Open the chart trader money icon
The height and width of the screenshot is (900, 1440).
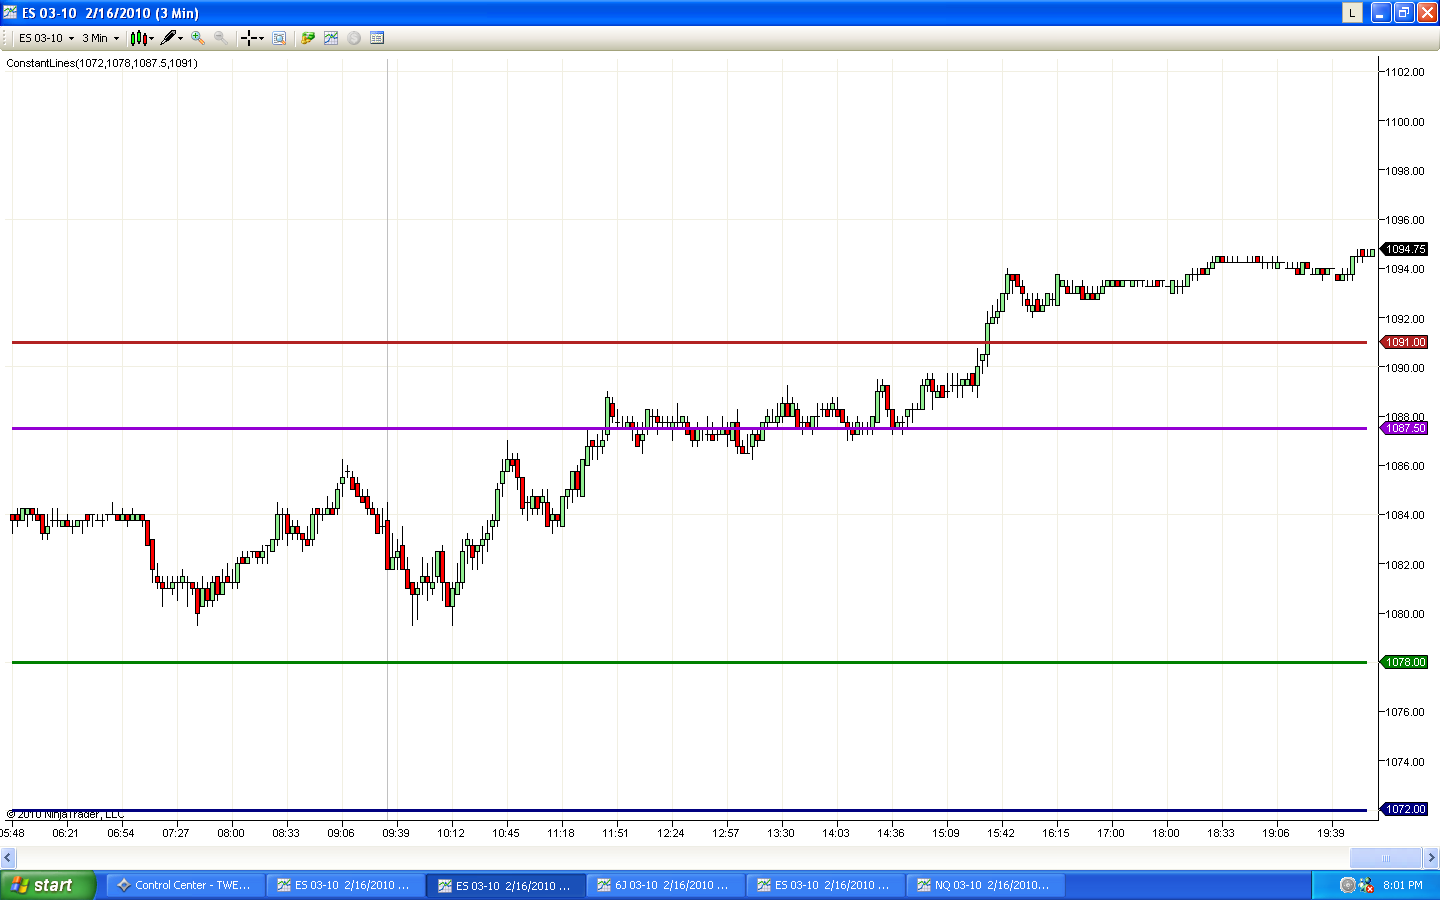pos(308,38)
